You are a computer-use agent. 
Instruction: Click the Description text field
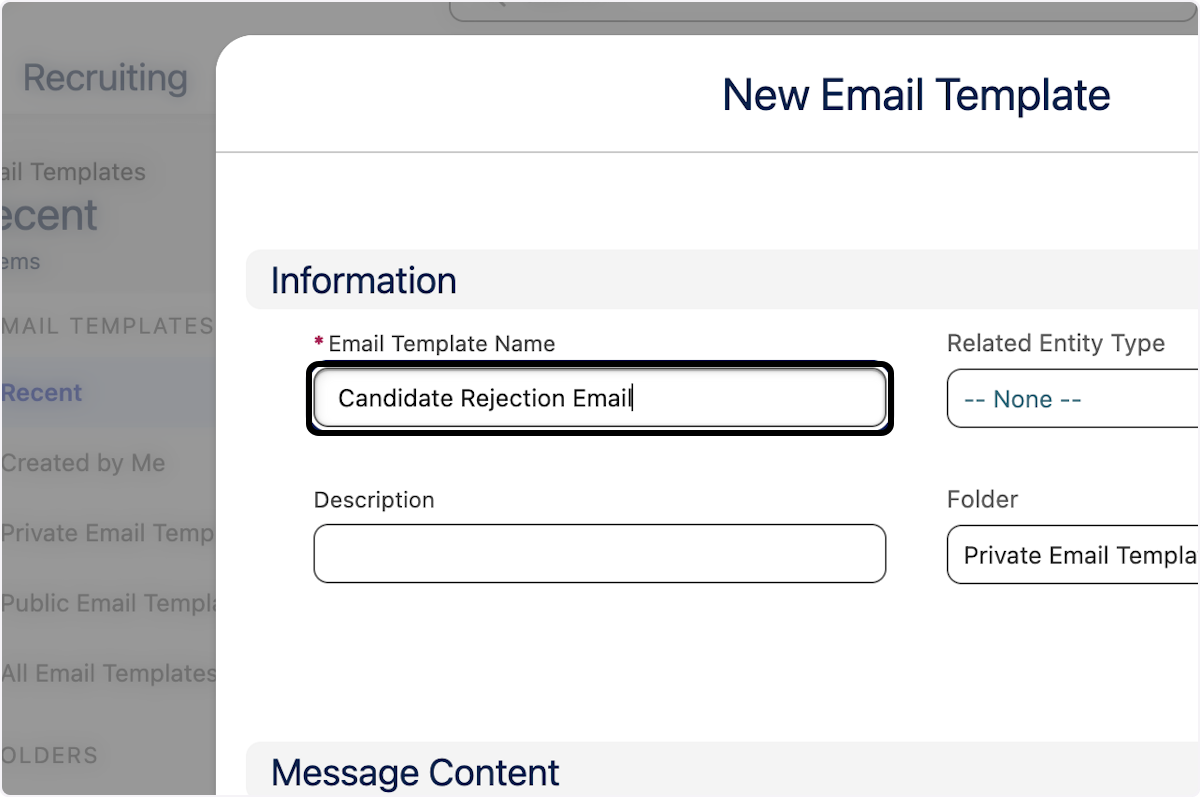pyautogui.click(x=600, y=555)
